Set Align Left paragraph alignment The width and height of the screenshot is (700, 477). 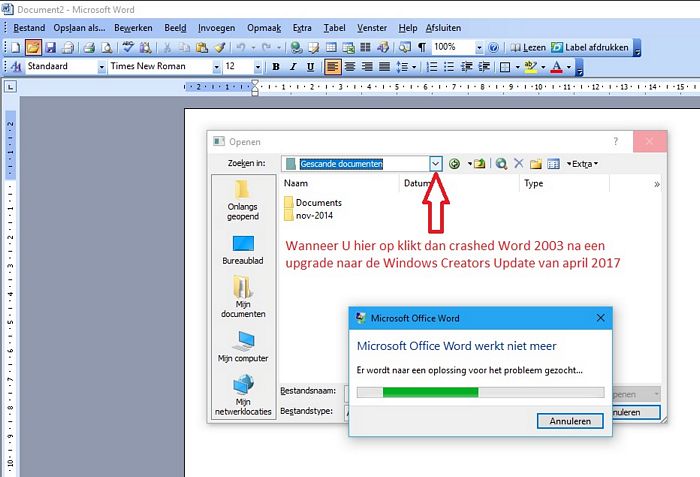(x=332, y=67)
